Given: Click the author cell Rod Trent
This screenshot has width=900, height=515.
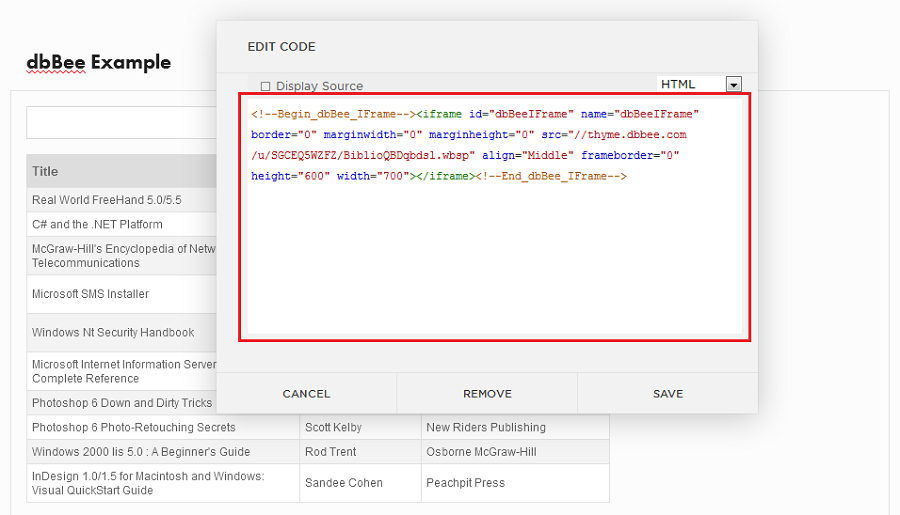Looking at the screenshot, I should pyautogui.click(x=360, y=452).
